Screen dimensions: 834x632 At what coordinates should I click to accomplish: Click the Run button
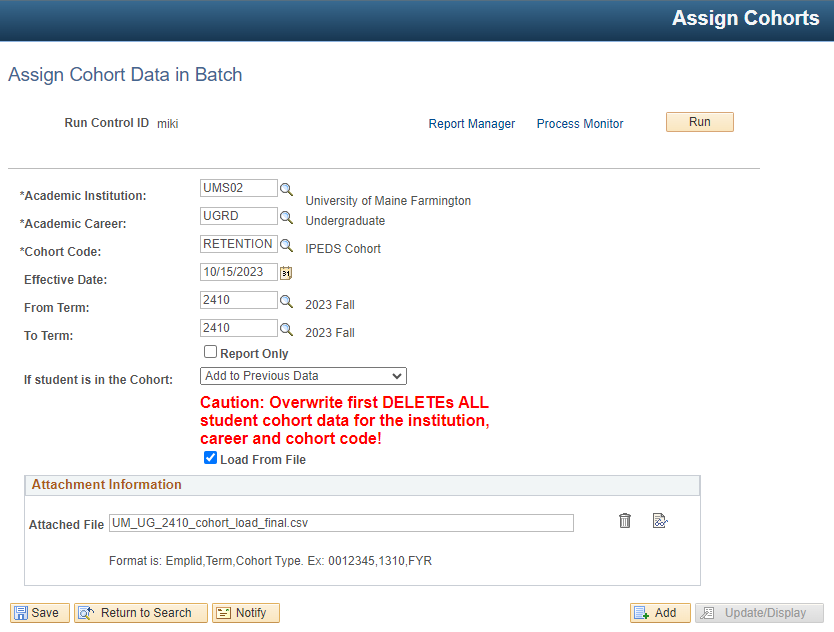pyautogui.click(x=699, y=122)
